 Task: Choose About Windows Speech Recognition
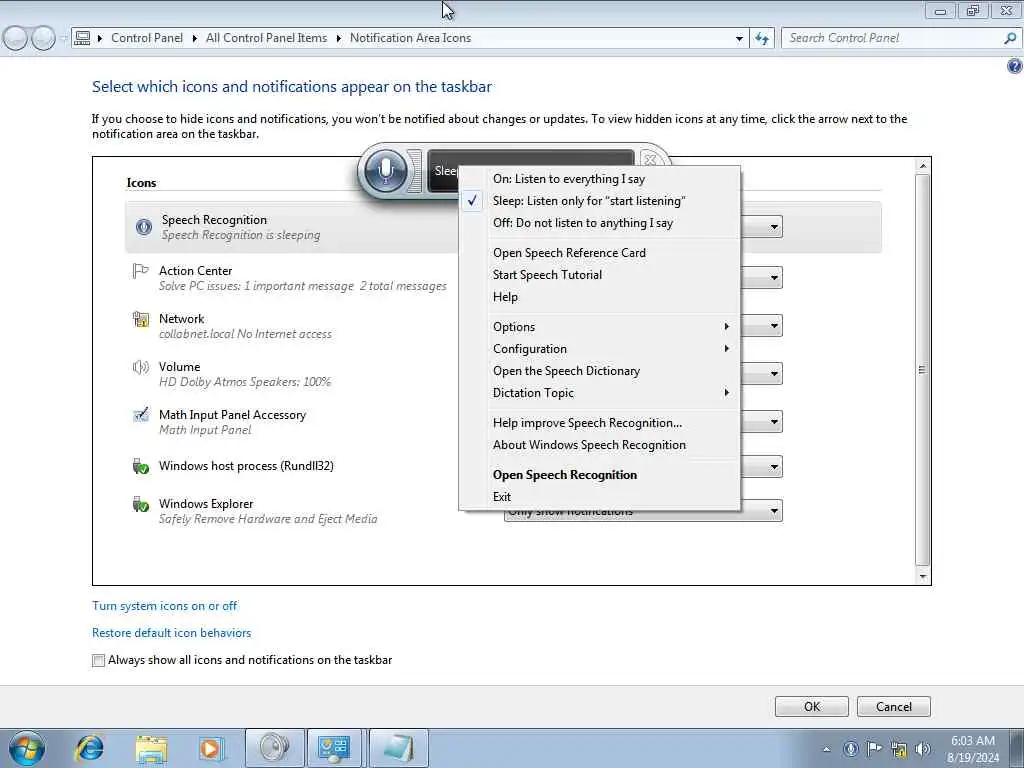600,445
